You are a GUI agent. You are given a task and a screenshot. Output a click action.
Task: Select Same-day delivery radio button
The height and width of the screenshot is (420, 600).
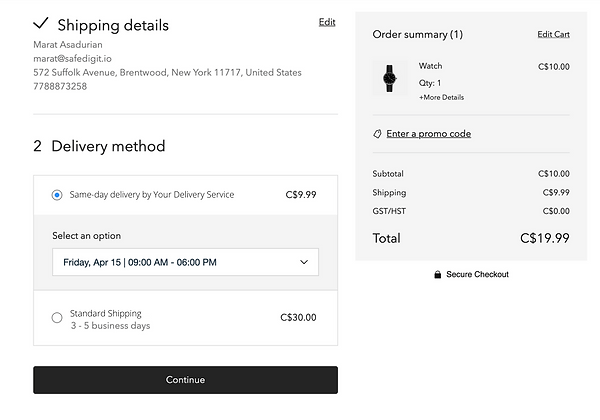tap(57, 195)
